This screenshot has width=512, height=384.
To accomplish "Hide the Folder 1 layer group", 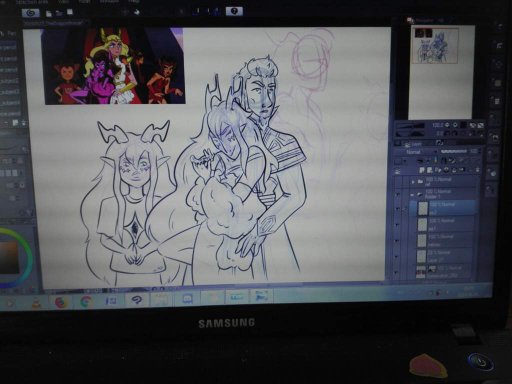I will click(397, 193).
